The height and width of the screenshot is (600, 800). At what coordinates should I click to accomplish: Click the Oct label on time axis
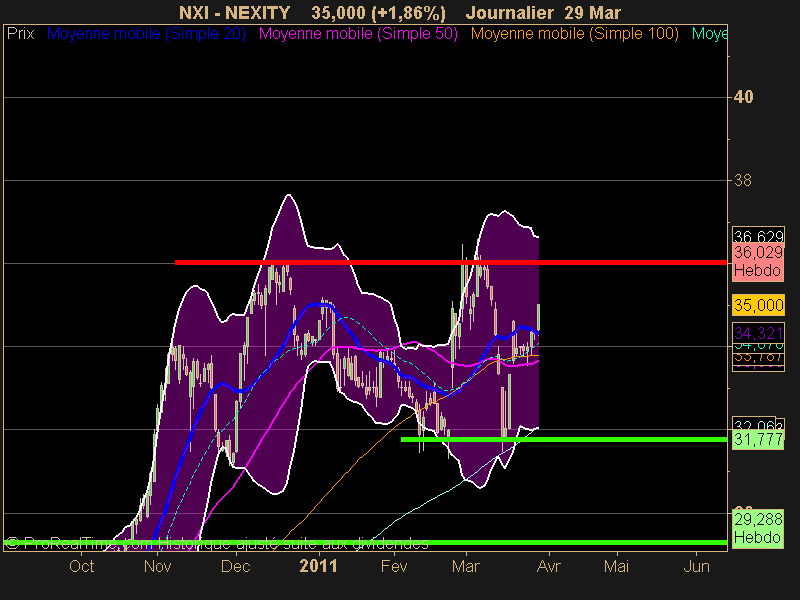click(x=82, y=566)
